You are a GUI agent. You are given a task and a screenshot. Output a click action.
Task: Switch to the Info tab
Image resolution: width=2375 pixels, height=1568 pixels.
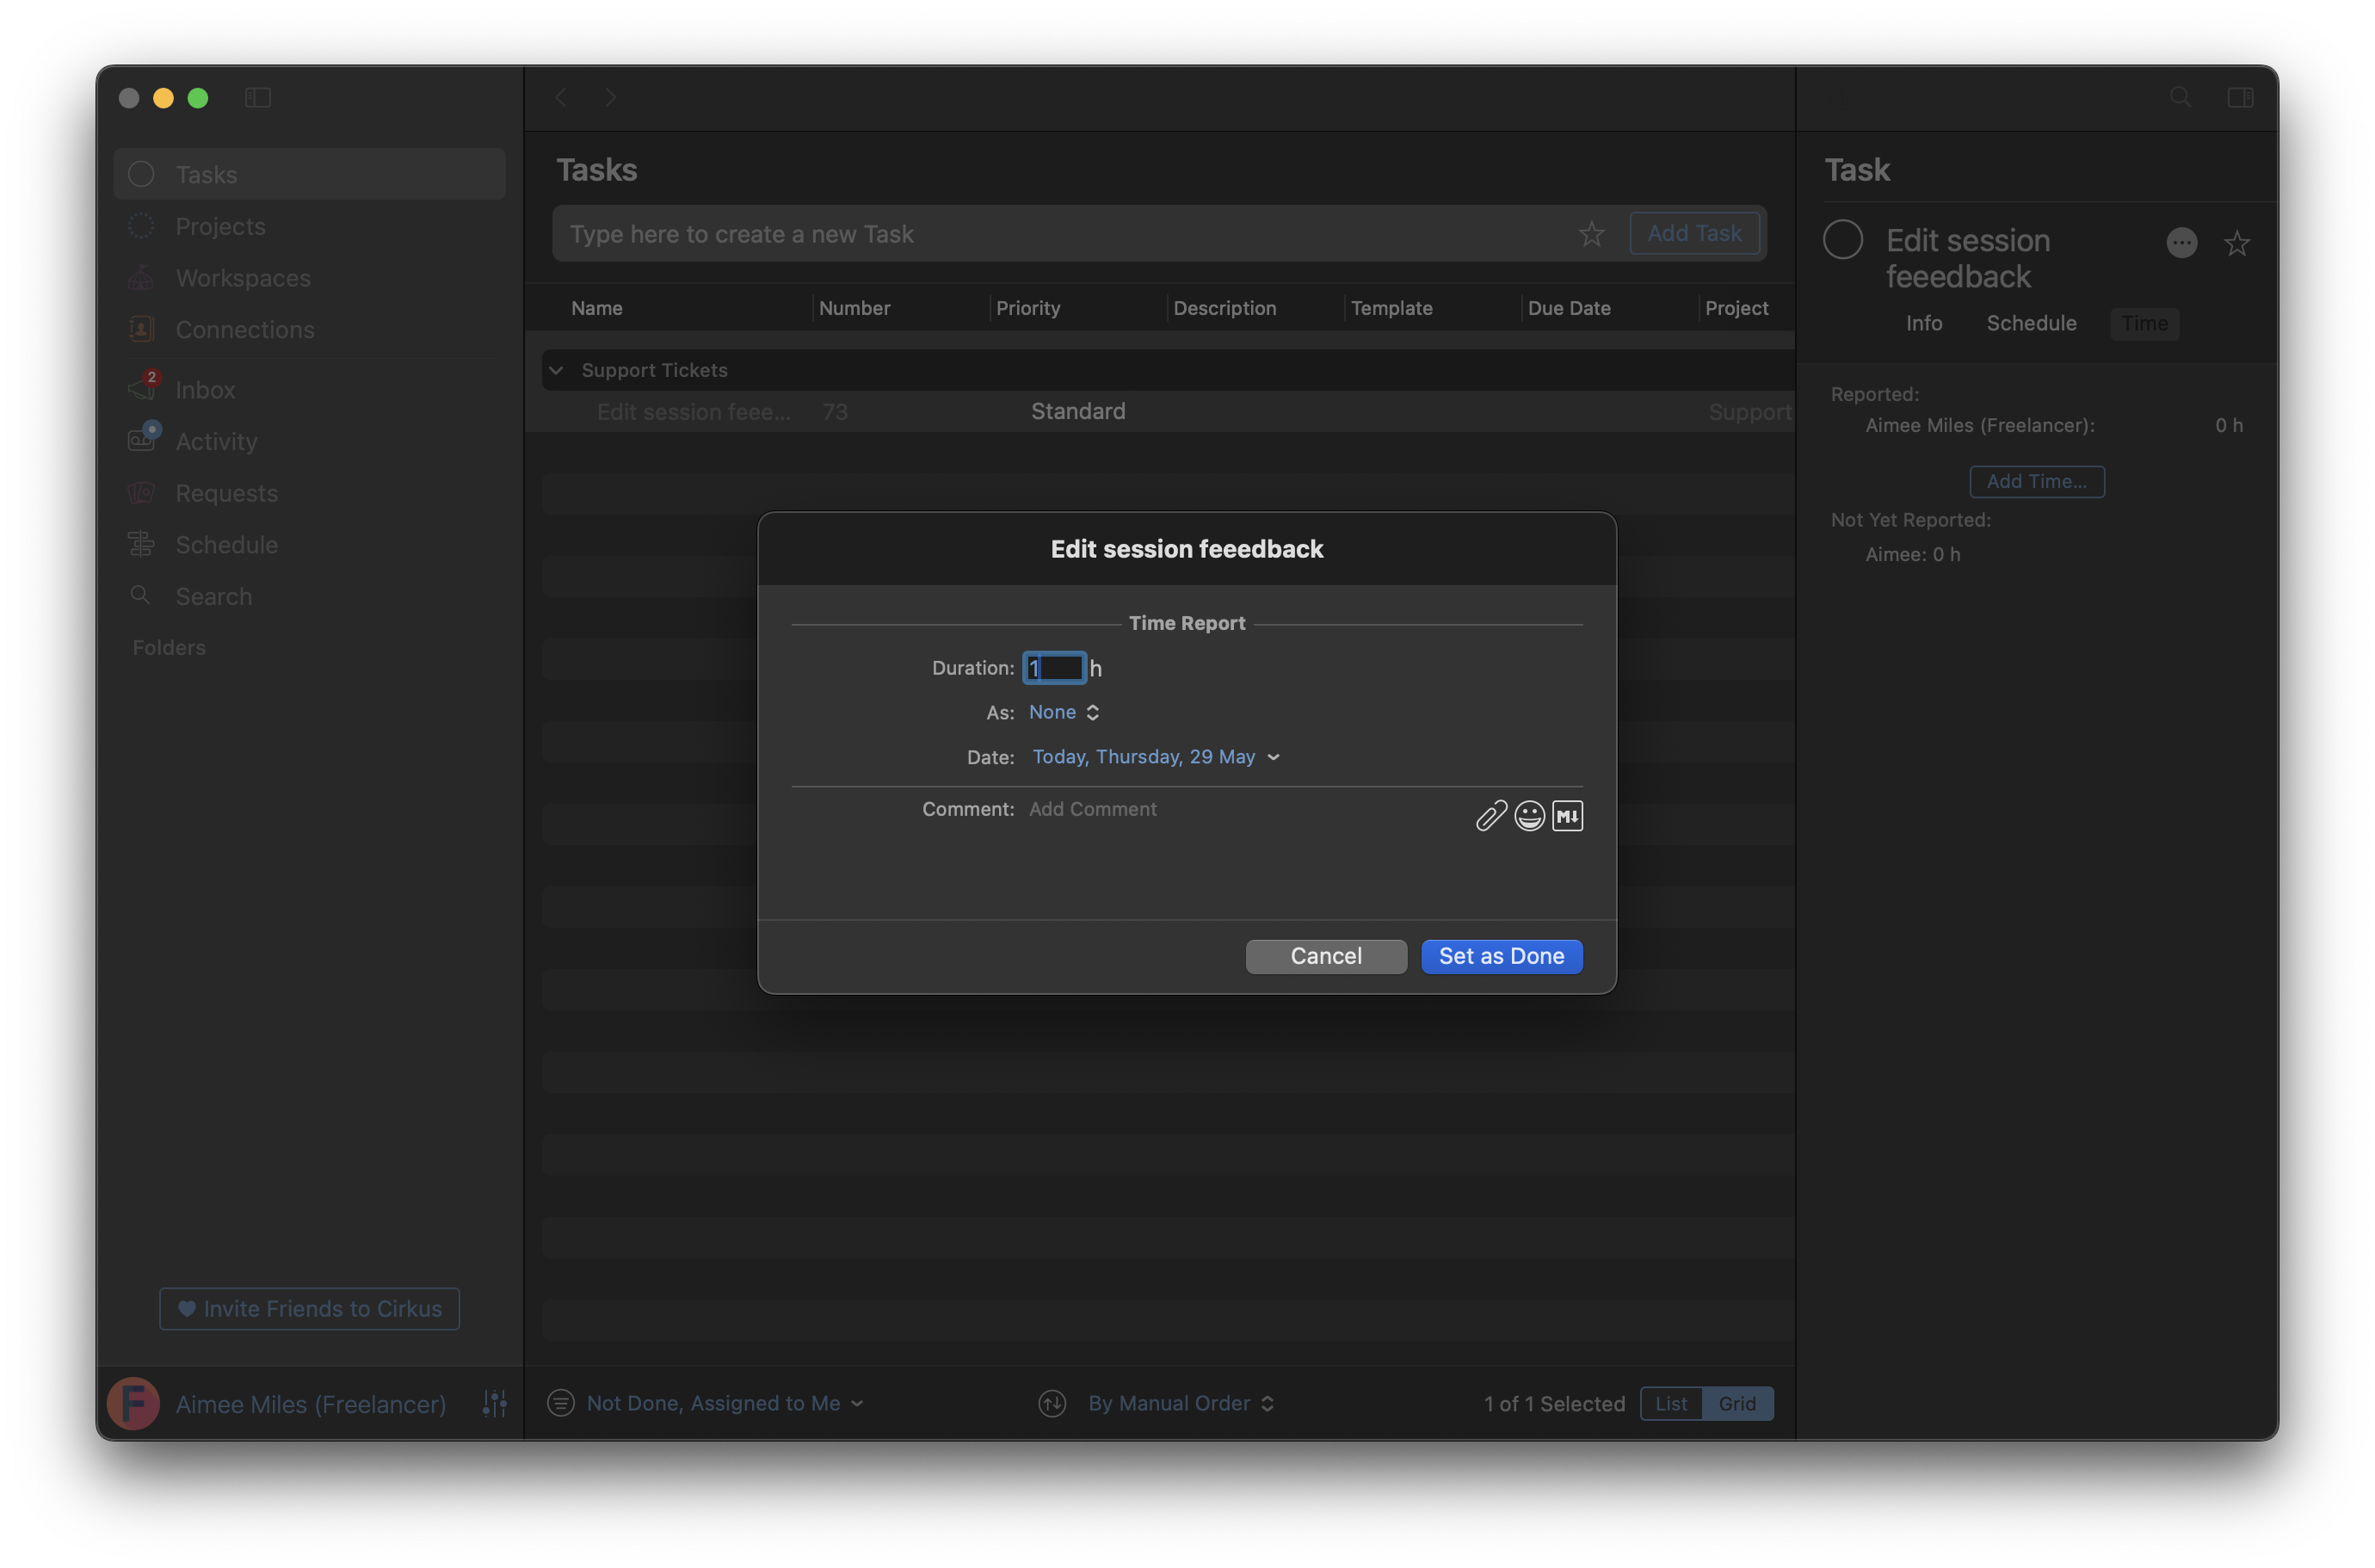point(1923,324)
